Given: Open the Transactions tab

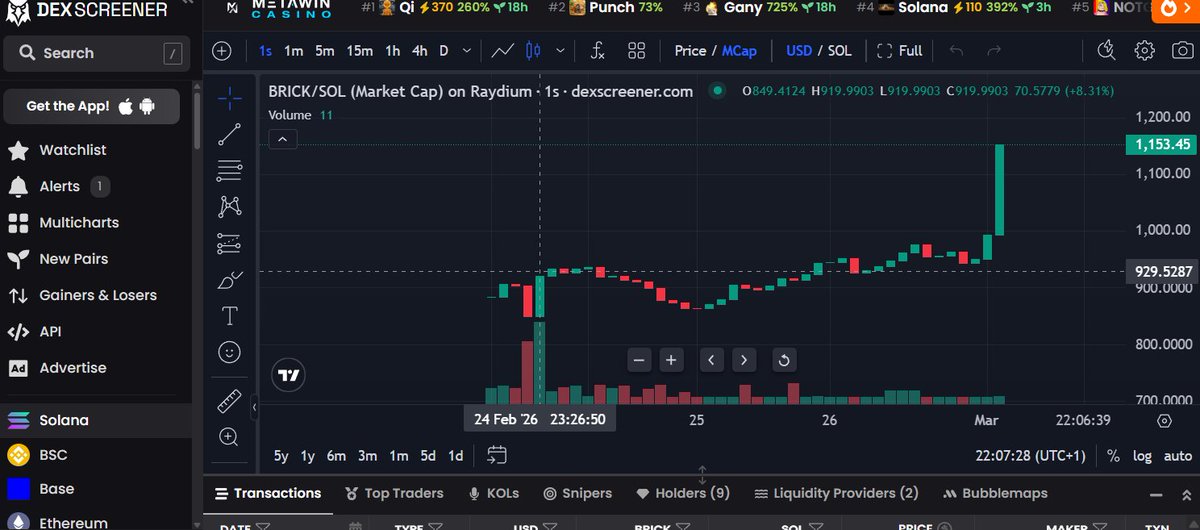Looking at the screenshot, I should [x=267, y=493].
